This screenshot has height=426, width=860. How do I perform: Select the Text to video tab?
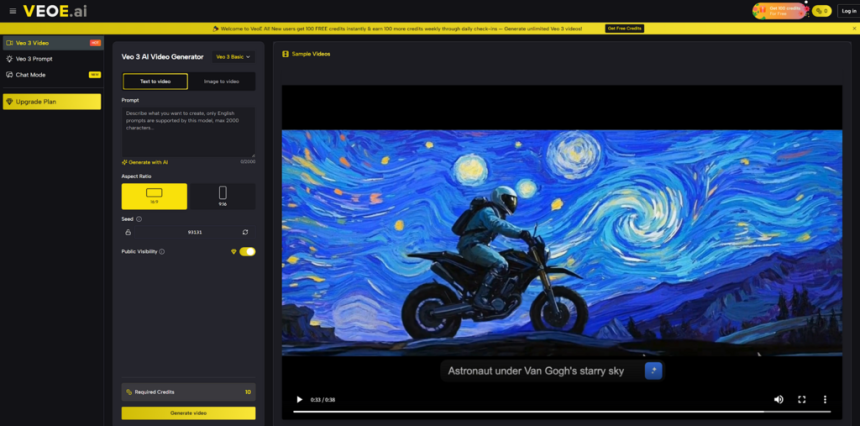pyautogui.click(x=155, y=81)
